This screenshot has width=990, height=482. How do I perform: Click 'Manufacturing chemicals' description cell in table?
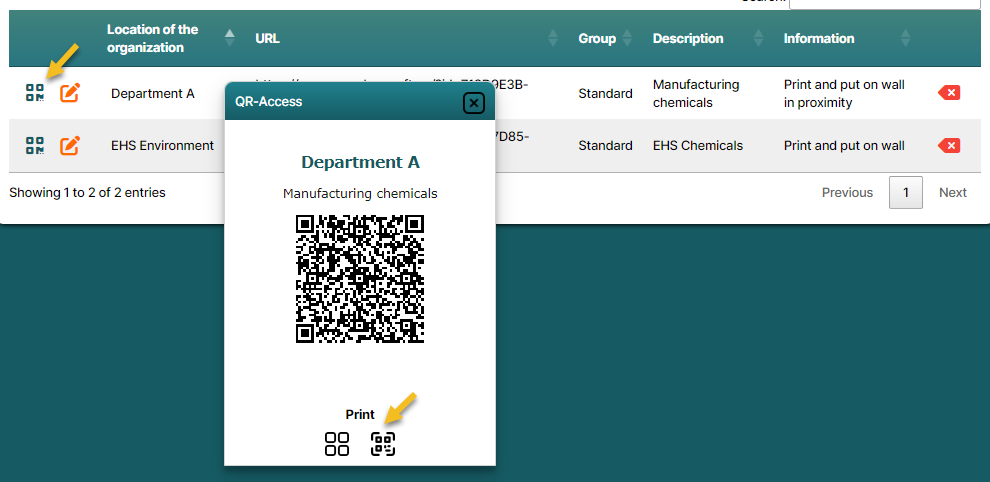point(696,93)
